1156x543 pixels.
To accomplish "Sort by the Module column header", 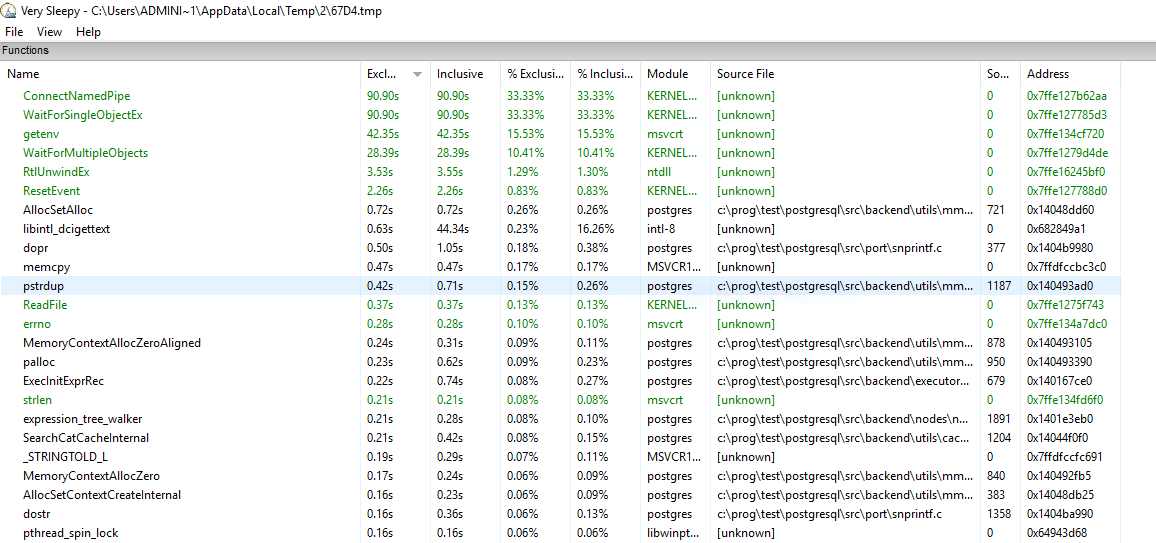I will click(668, 74).
